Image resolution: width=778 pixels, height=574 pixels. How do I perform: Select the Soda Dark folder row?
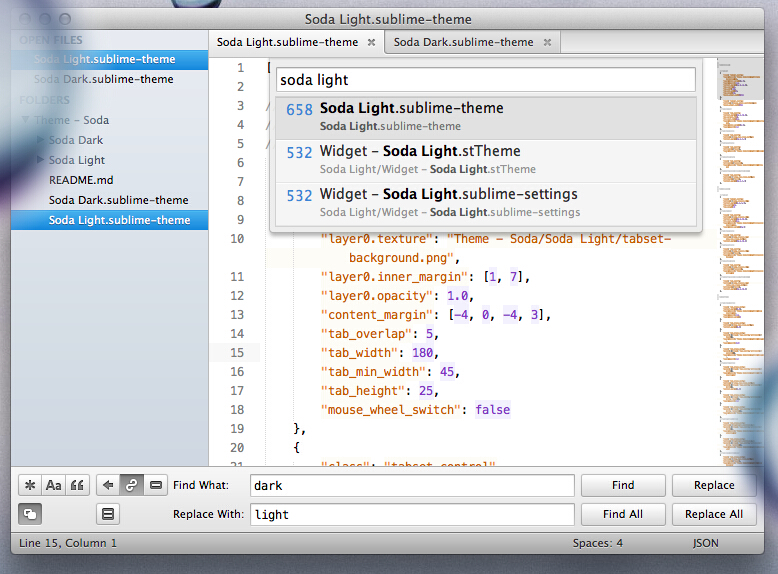[110, 140]
